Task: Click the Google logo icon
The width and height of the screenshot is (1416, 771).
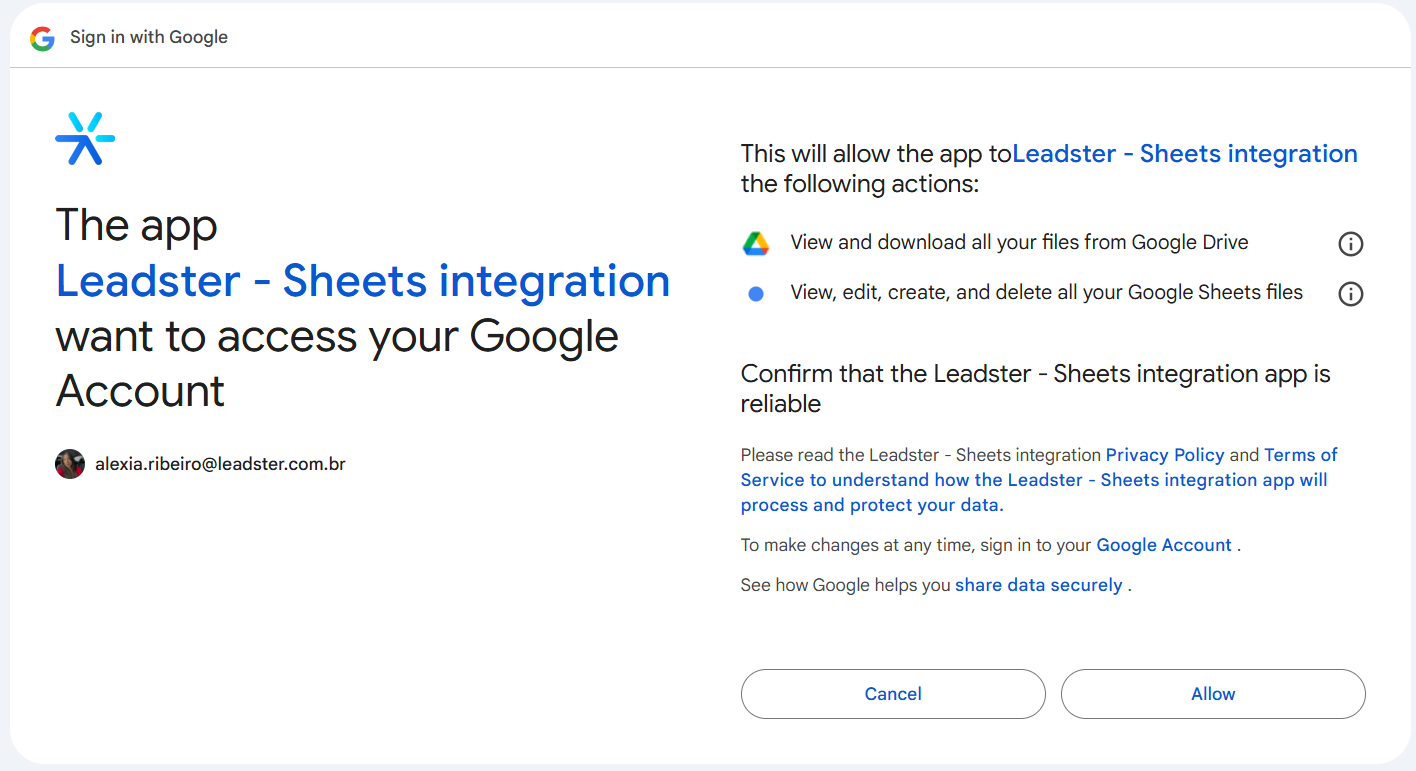Action: coord(42,38)
